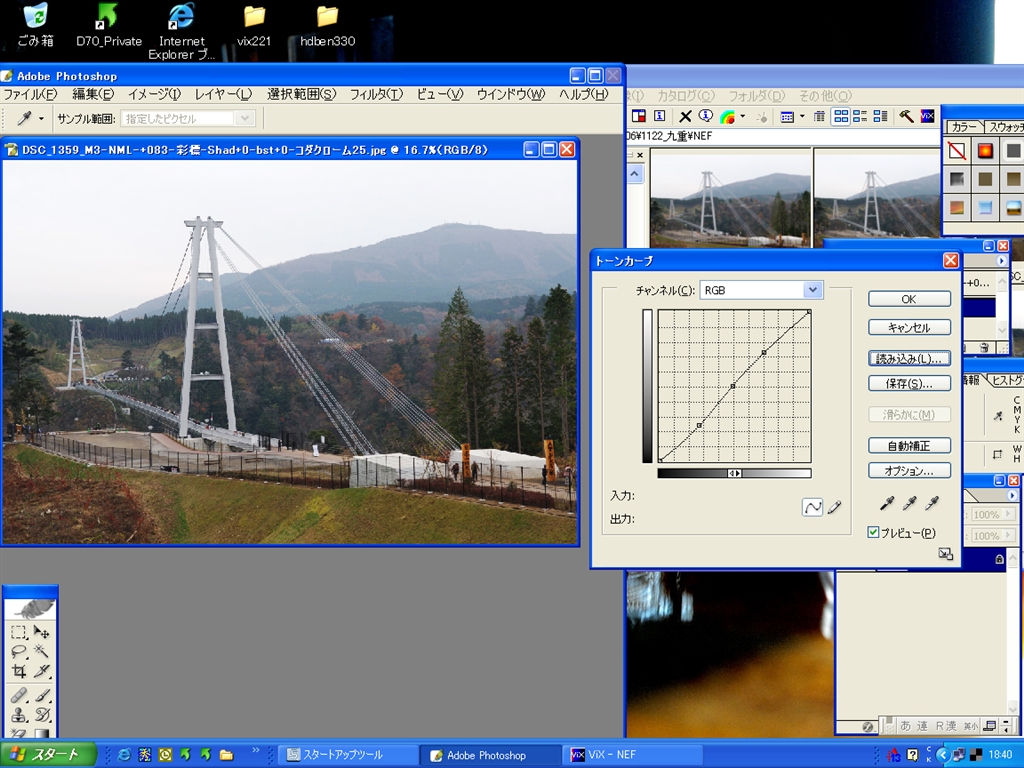Select the Magic Wand tool
1024x768 pixels.
tap(42, 651)
